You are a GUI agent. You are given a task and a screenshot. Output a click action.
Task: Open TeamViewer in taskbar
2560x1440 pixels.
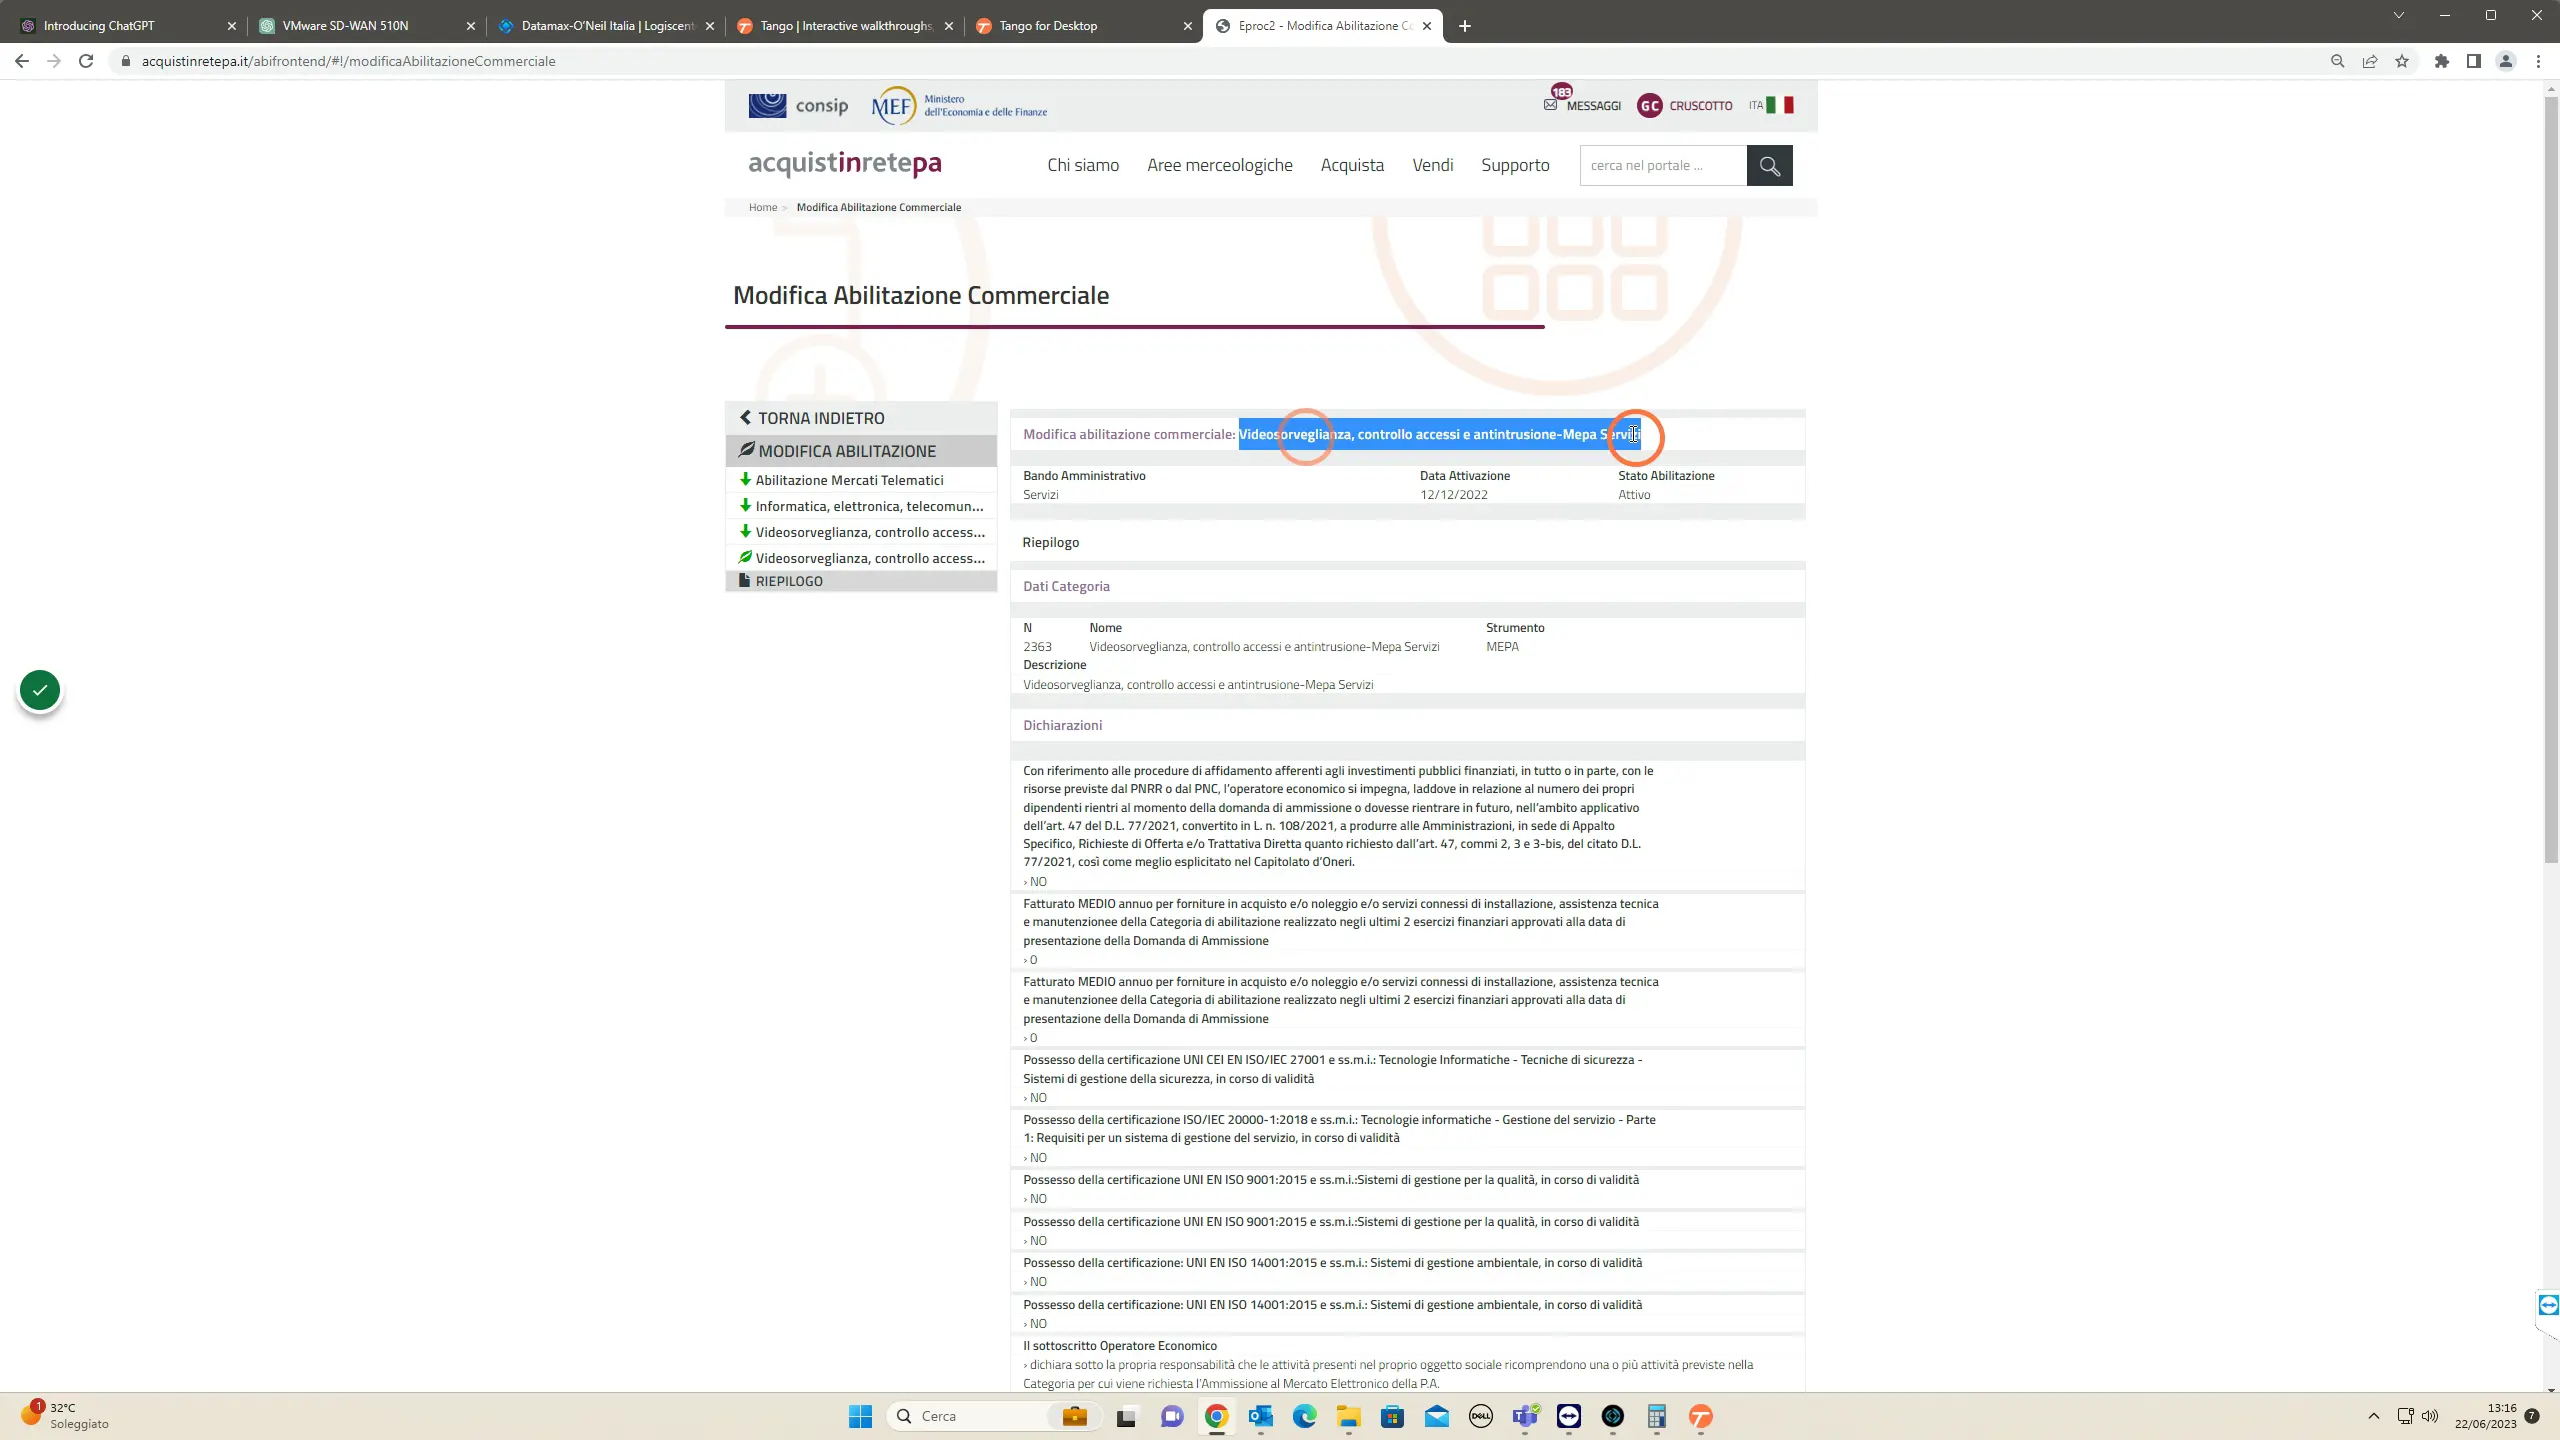coord(1569,1416)
